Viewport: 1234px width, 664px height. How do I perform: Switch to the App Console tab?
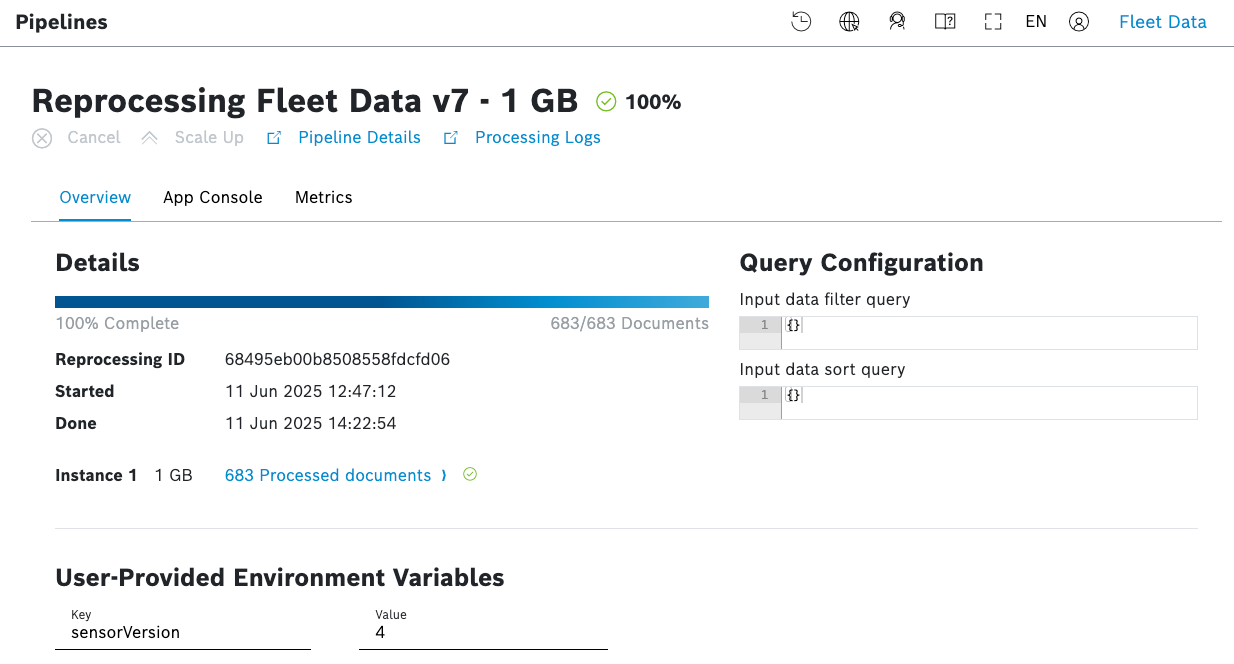[x=212, y=198]
